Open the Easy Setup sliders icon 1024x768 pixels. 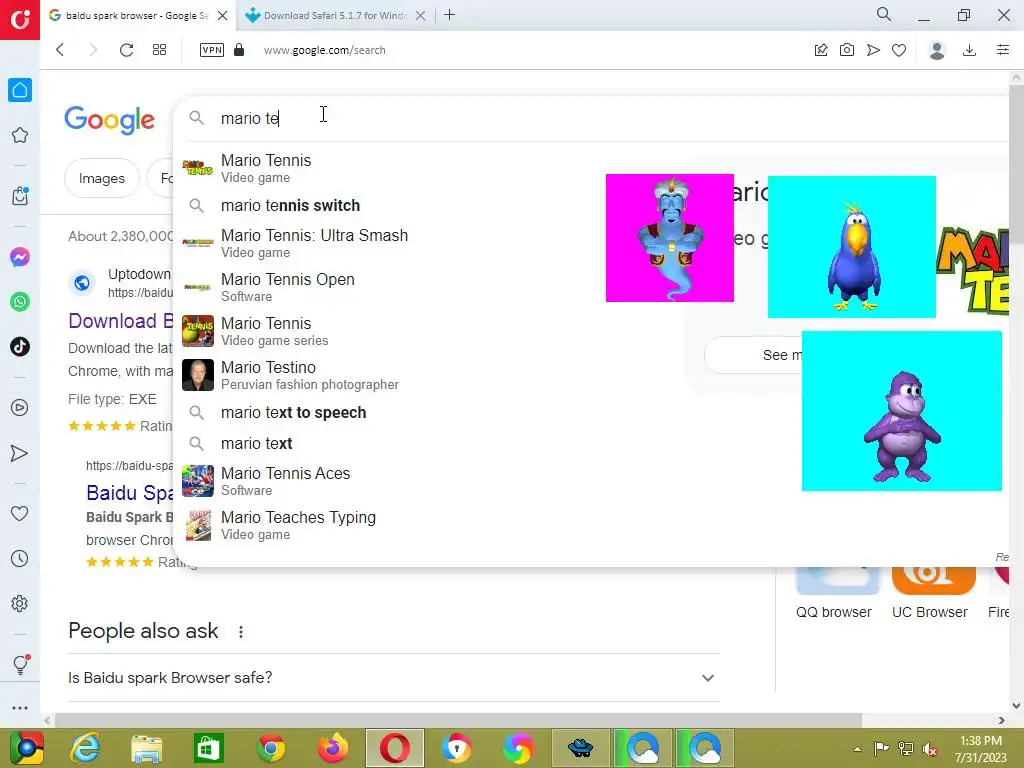pos(1003,50)
